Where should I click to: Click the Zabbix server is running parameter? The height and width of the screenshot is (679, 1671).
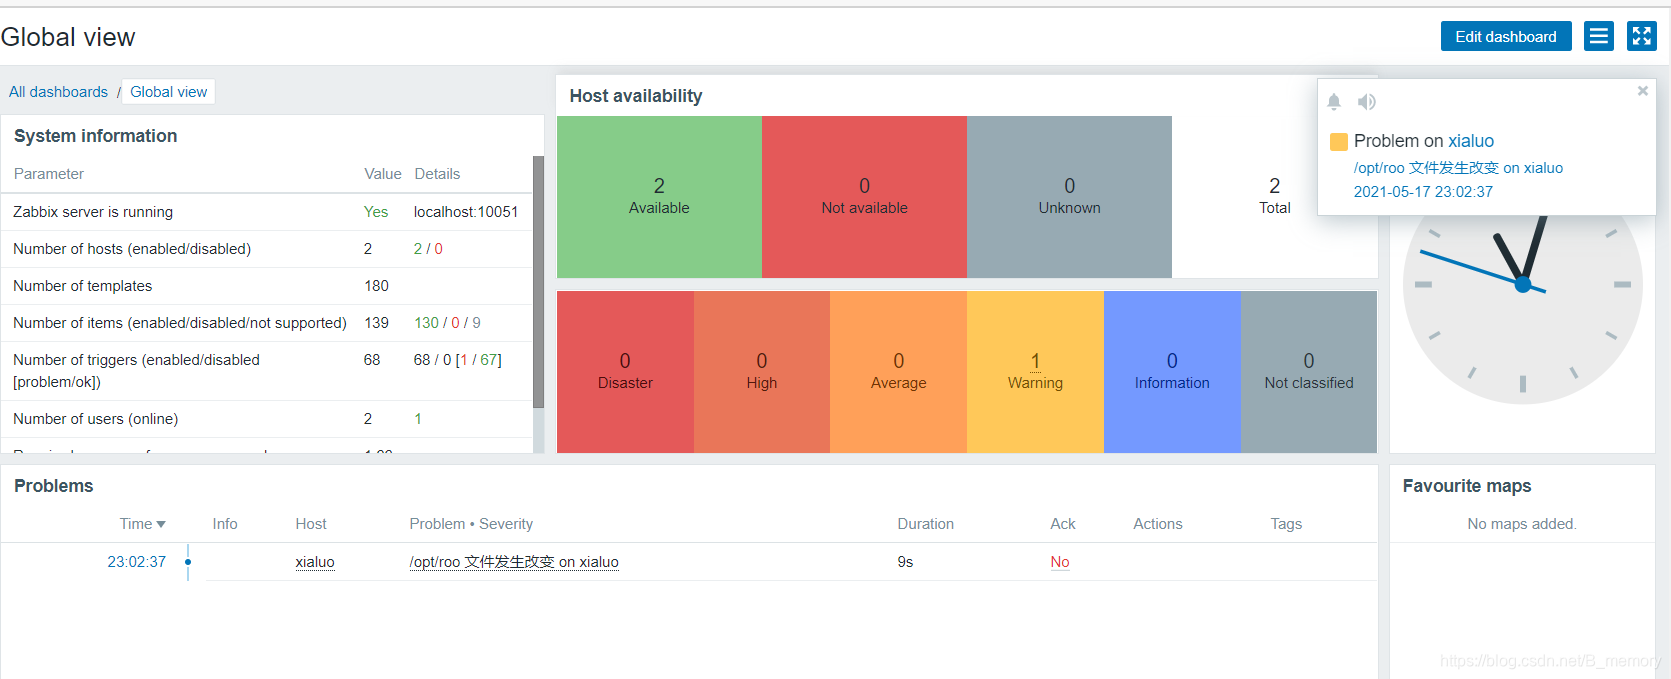[x=93, y=212]
